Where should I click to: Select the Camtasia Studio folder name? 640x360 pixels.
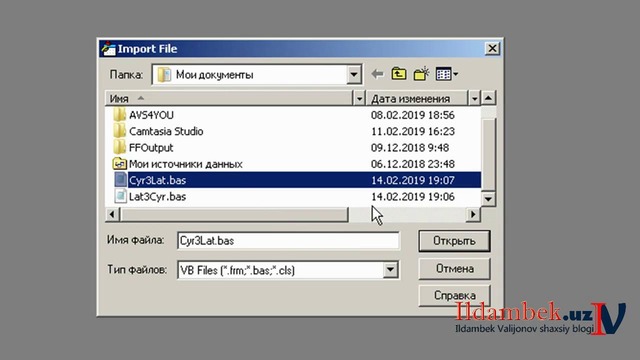[166, 131]
